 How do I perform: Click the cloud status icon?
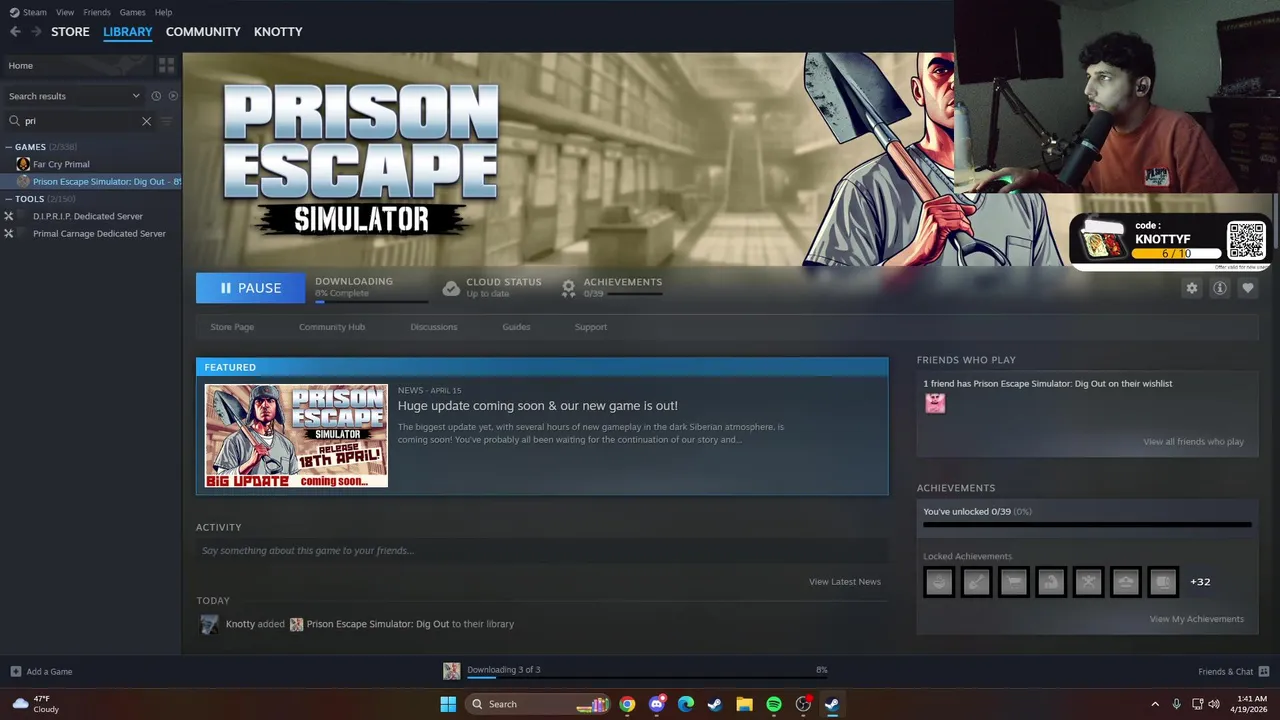451,288
